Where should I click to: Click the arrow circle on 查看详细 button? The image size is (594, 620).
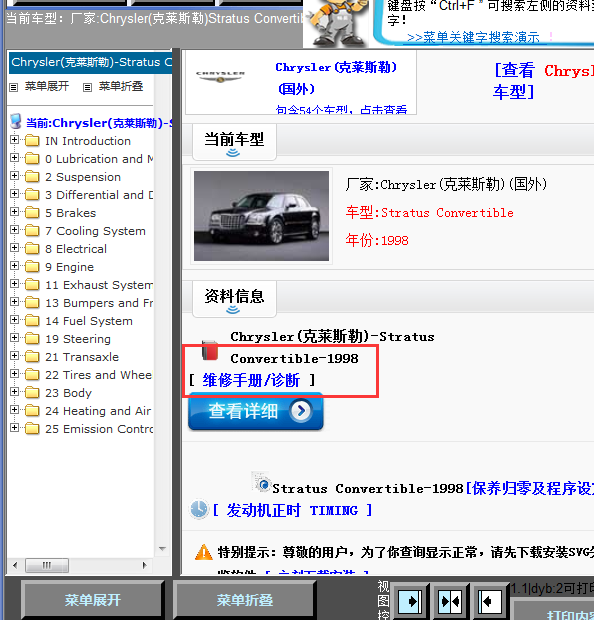tap(301, 411)
